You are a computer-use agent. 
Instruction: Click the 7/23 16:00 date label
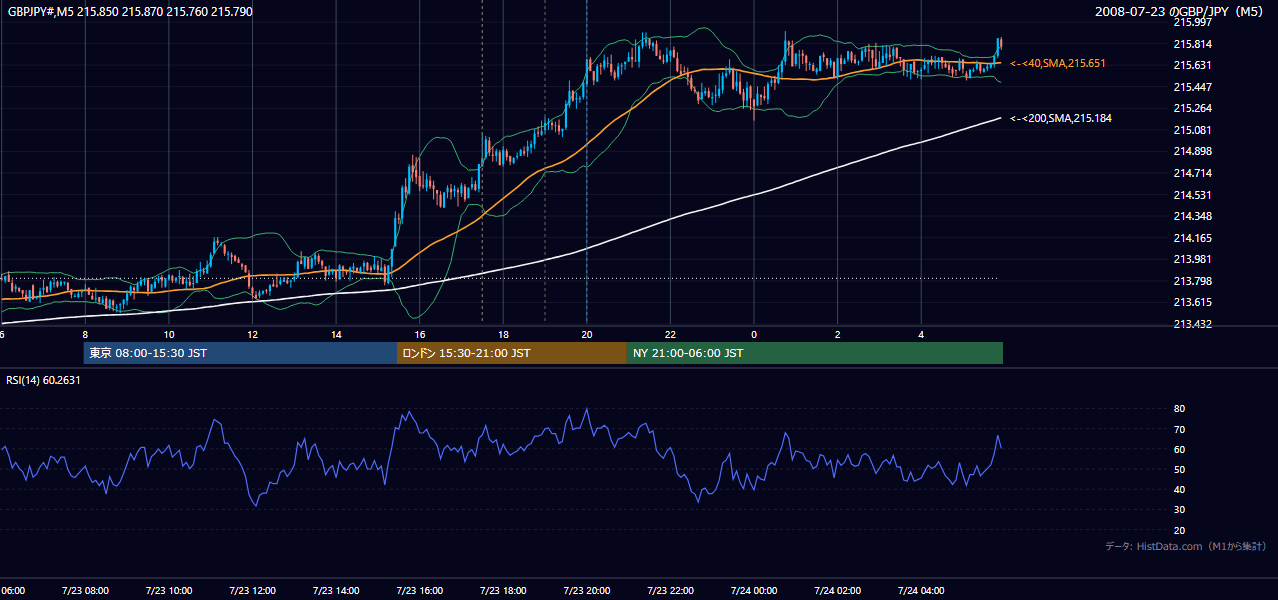[x=419, y=591]
